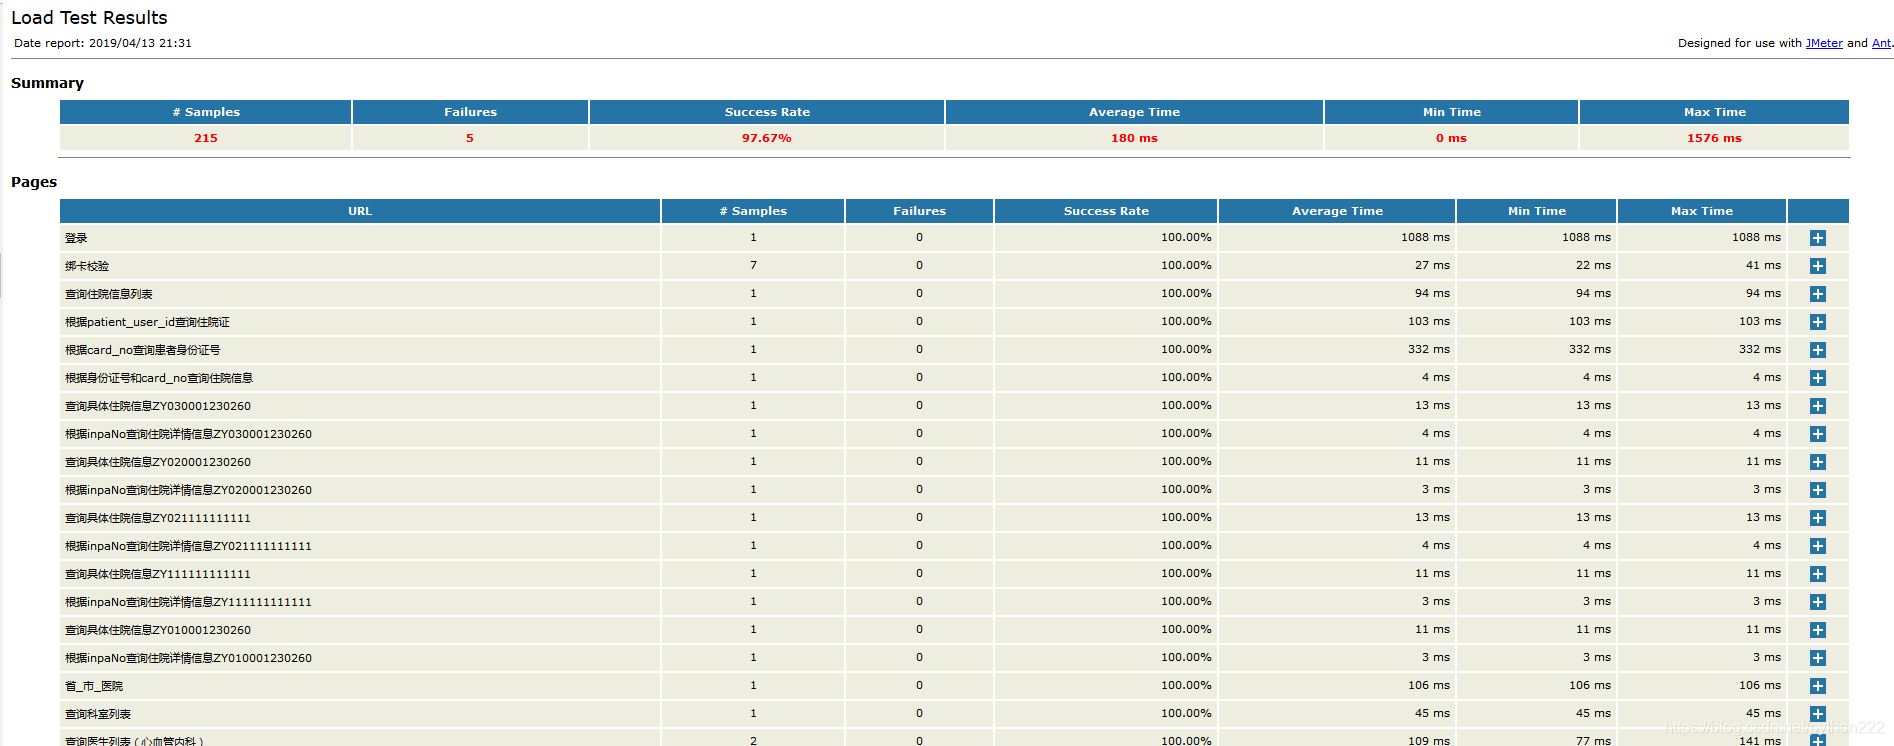Click the 'Load Test Results' title
The image size is (1894, 746).
click(x=89, y=18)
